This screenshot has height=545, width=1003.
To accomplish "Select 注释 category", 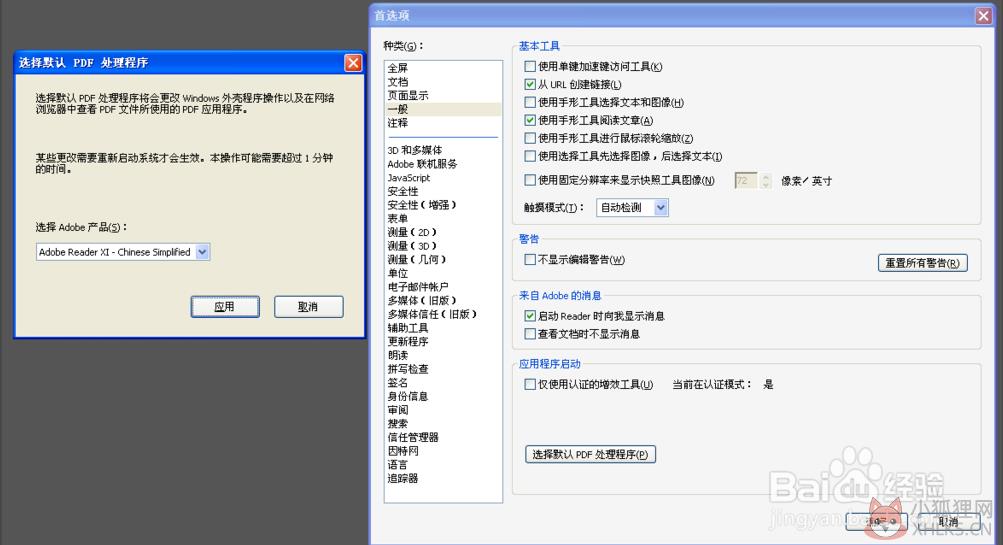I will (x=397, y=123).
